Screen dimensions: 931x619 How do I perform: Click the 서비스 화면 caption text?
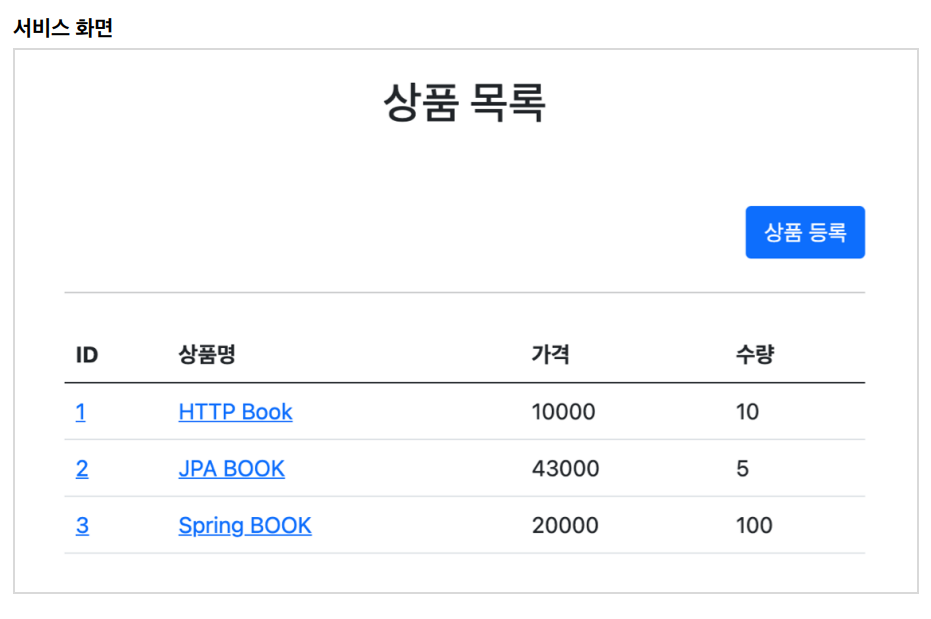click(64, 27)
